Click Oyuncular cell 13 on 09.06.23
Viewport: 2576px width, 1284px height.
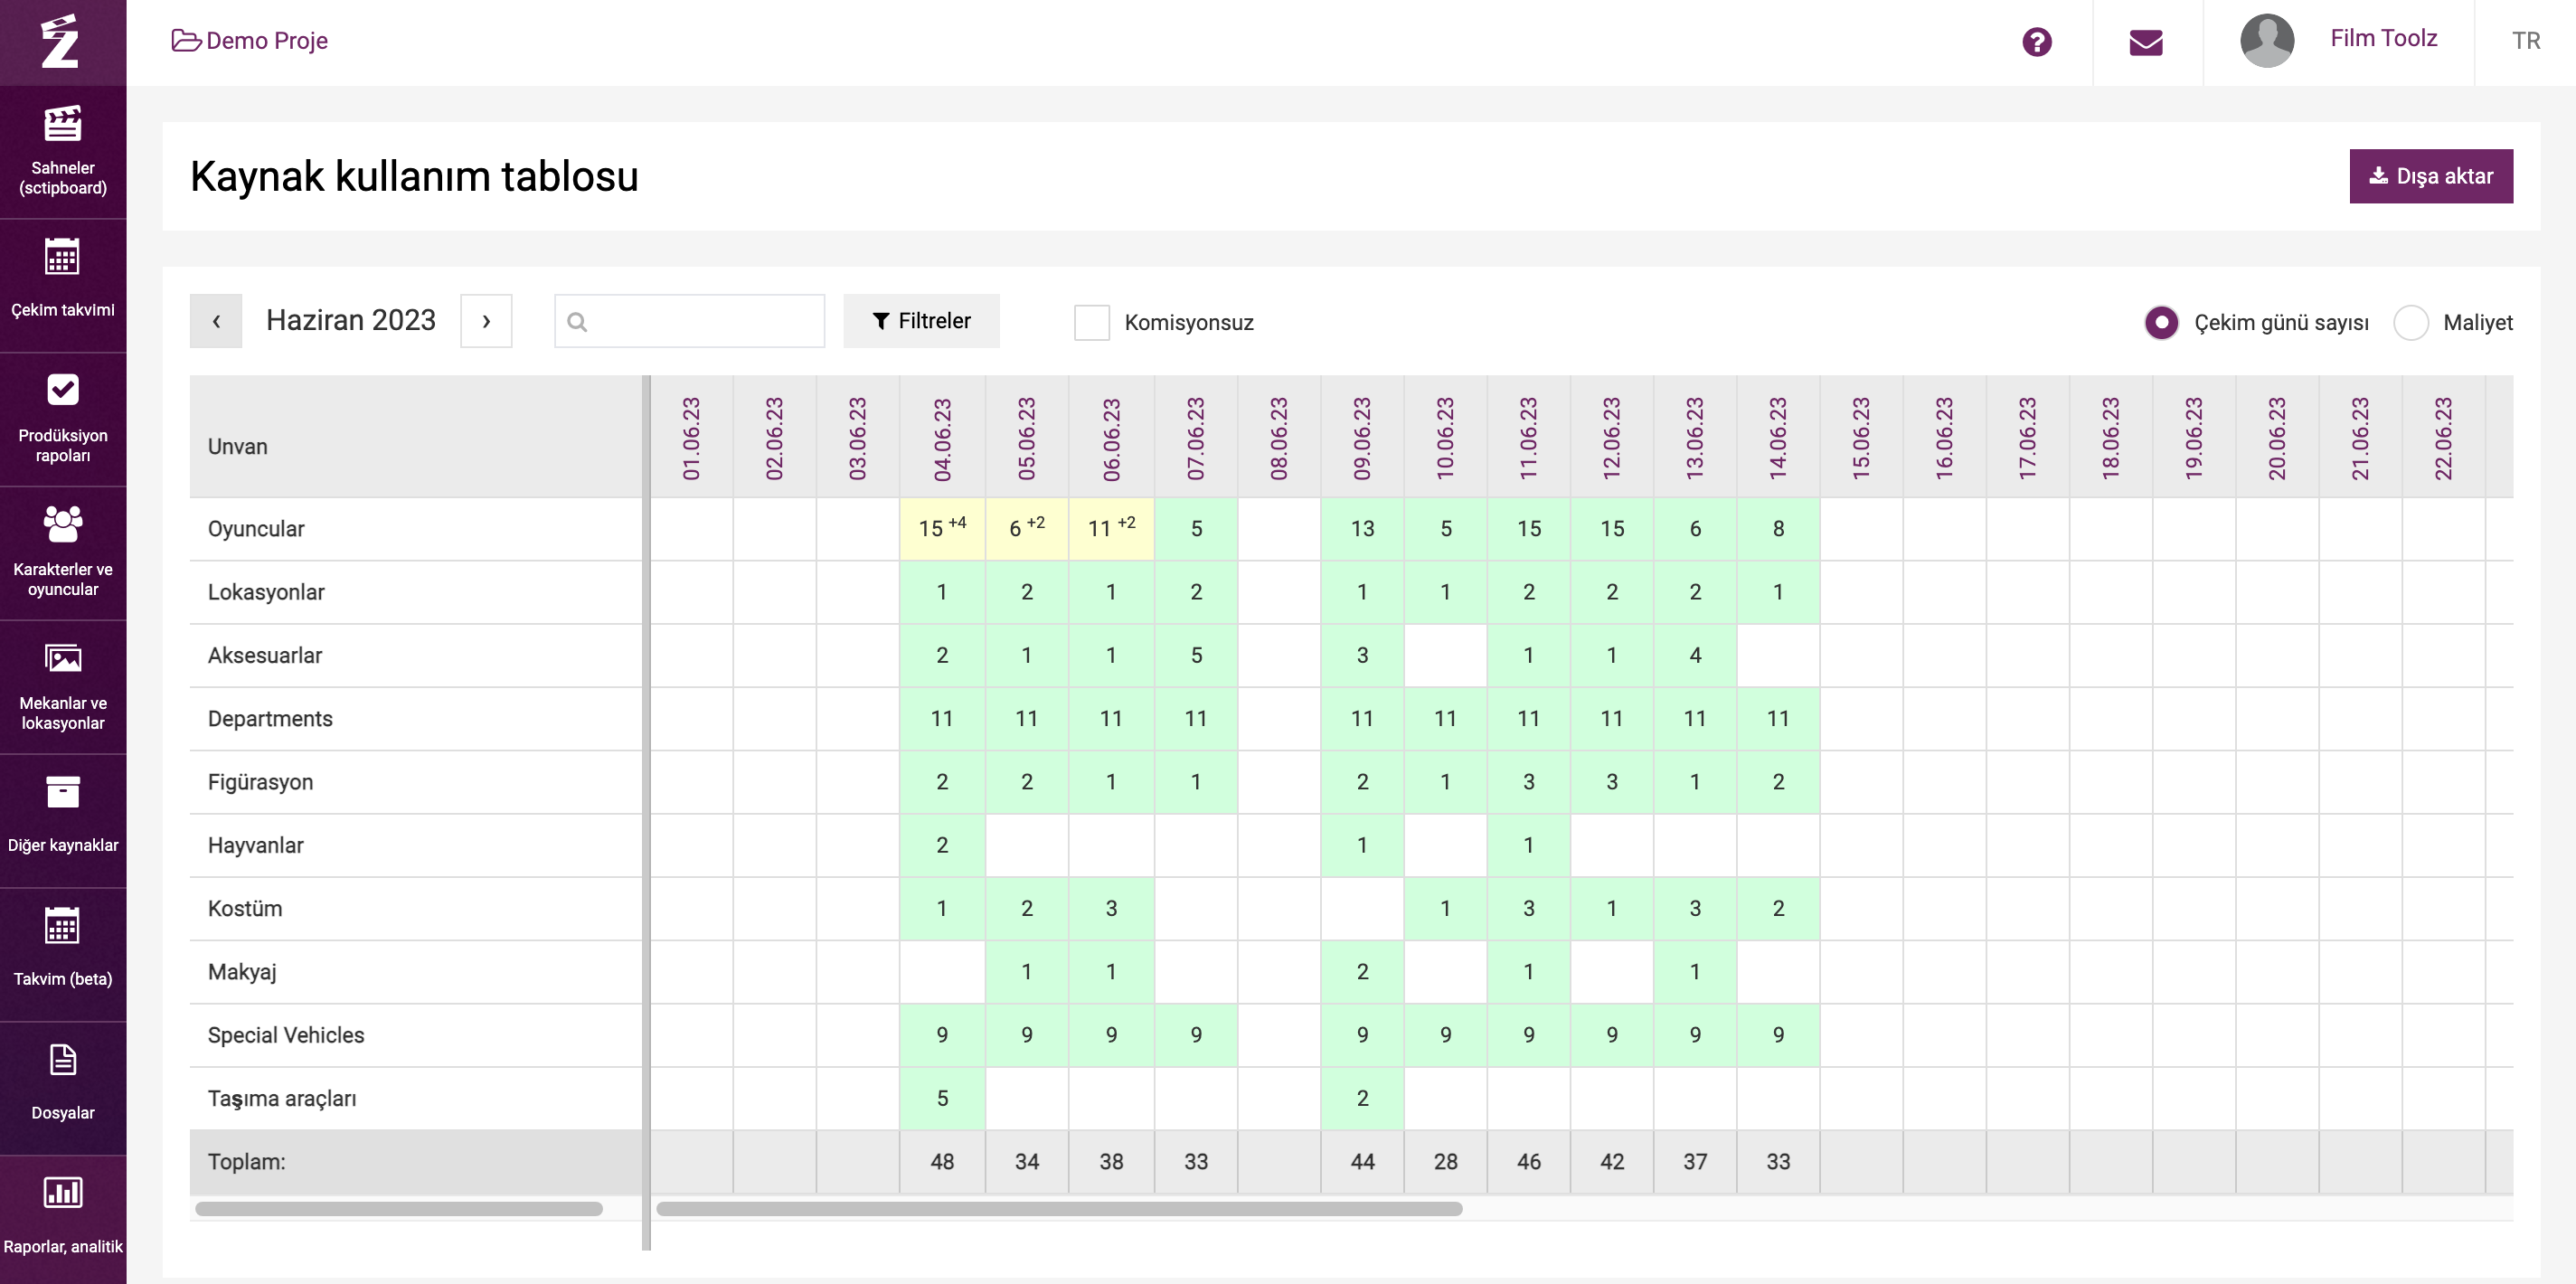coord(1362,528)
